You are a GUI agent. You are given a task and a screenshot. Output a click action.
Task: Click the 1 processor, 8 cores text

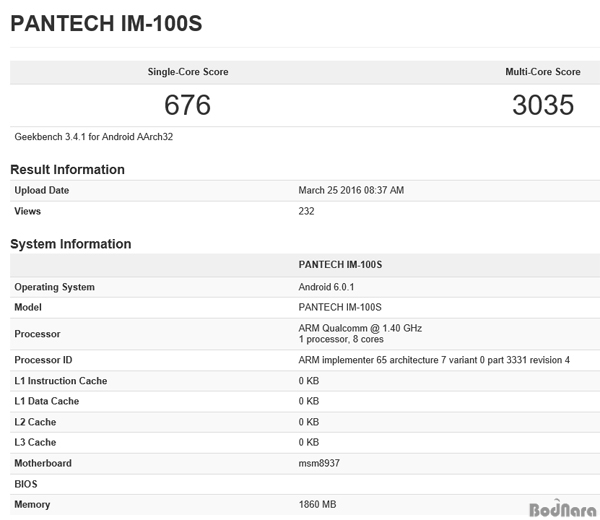click(x=341, y=339)
